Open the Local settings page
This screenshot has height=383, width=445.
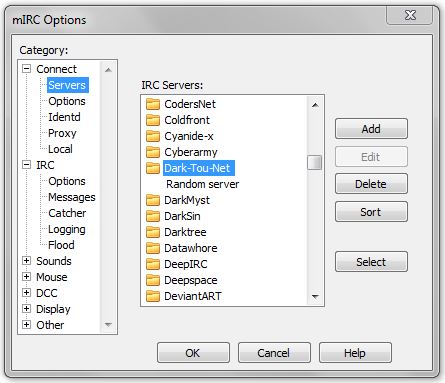coord(60,149)
